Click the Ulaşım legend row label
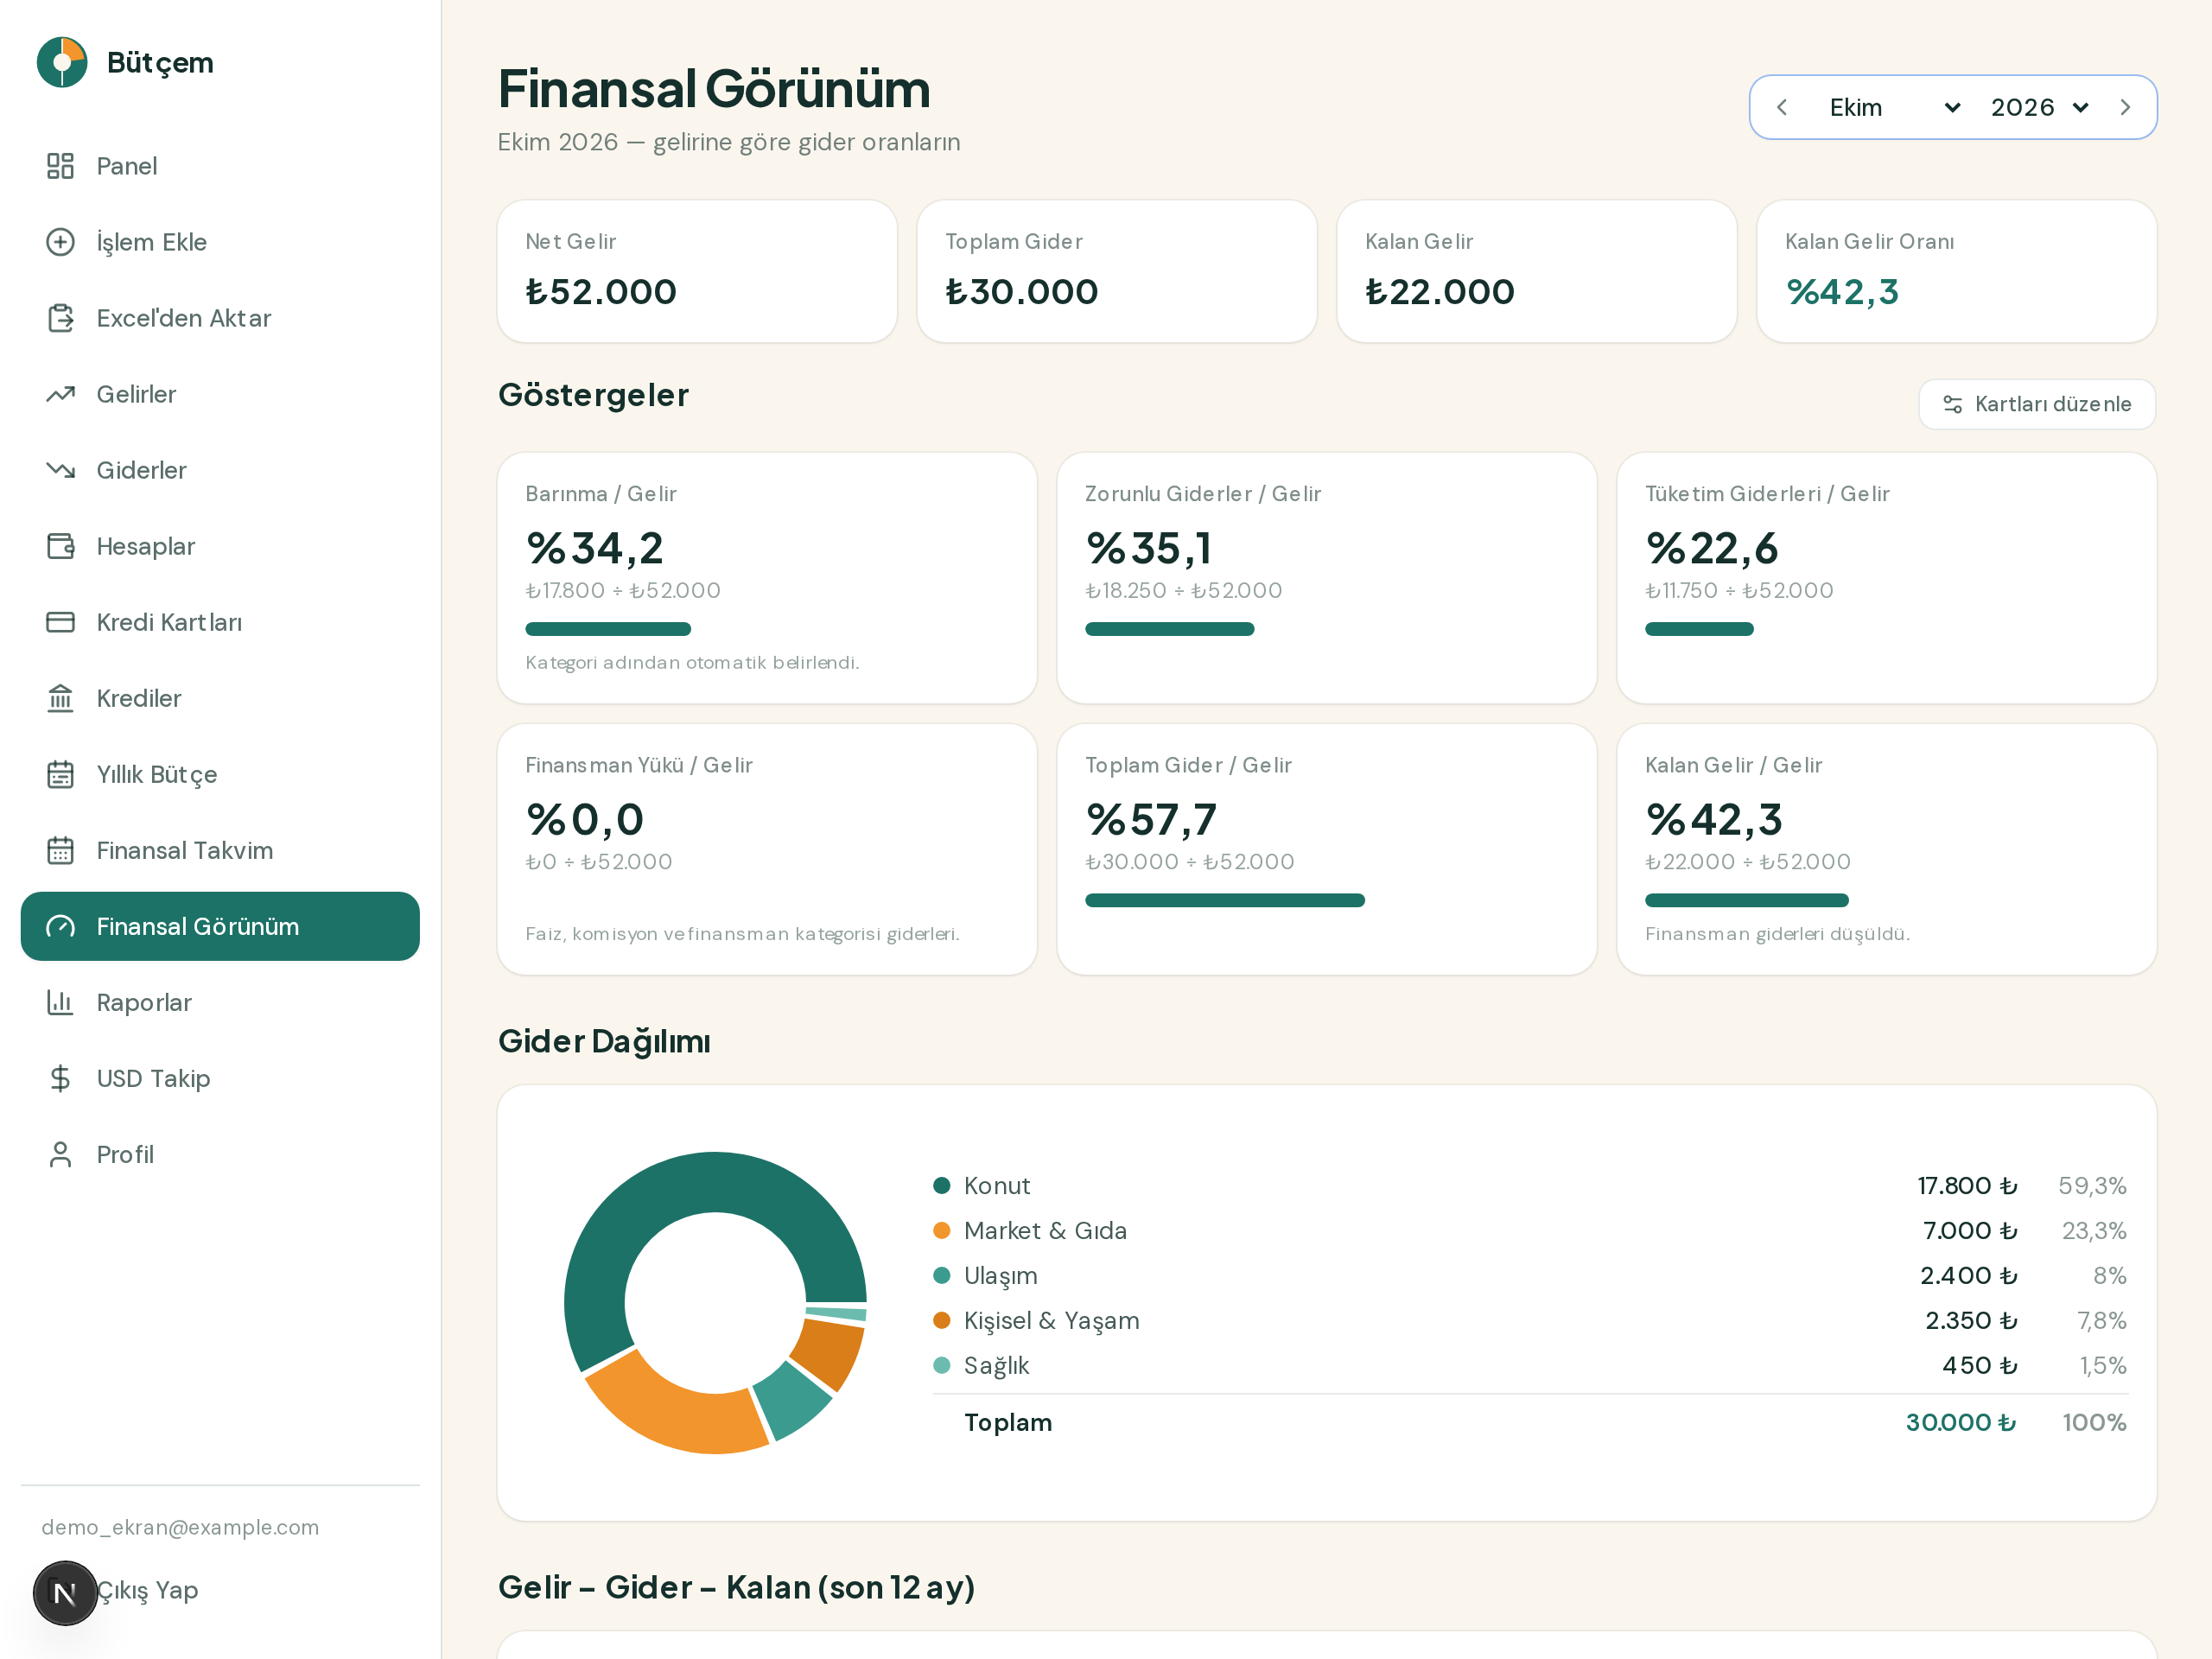This screenshot has height=1659, width=2212. 1000,1275
